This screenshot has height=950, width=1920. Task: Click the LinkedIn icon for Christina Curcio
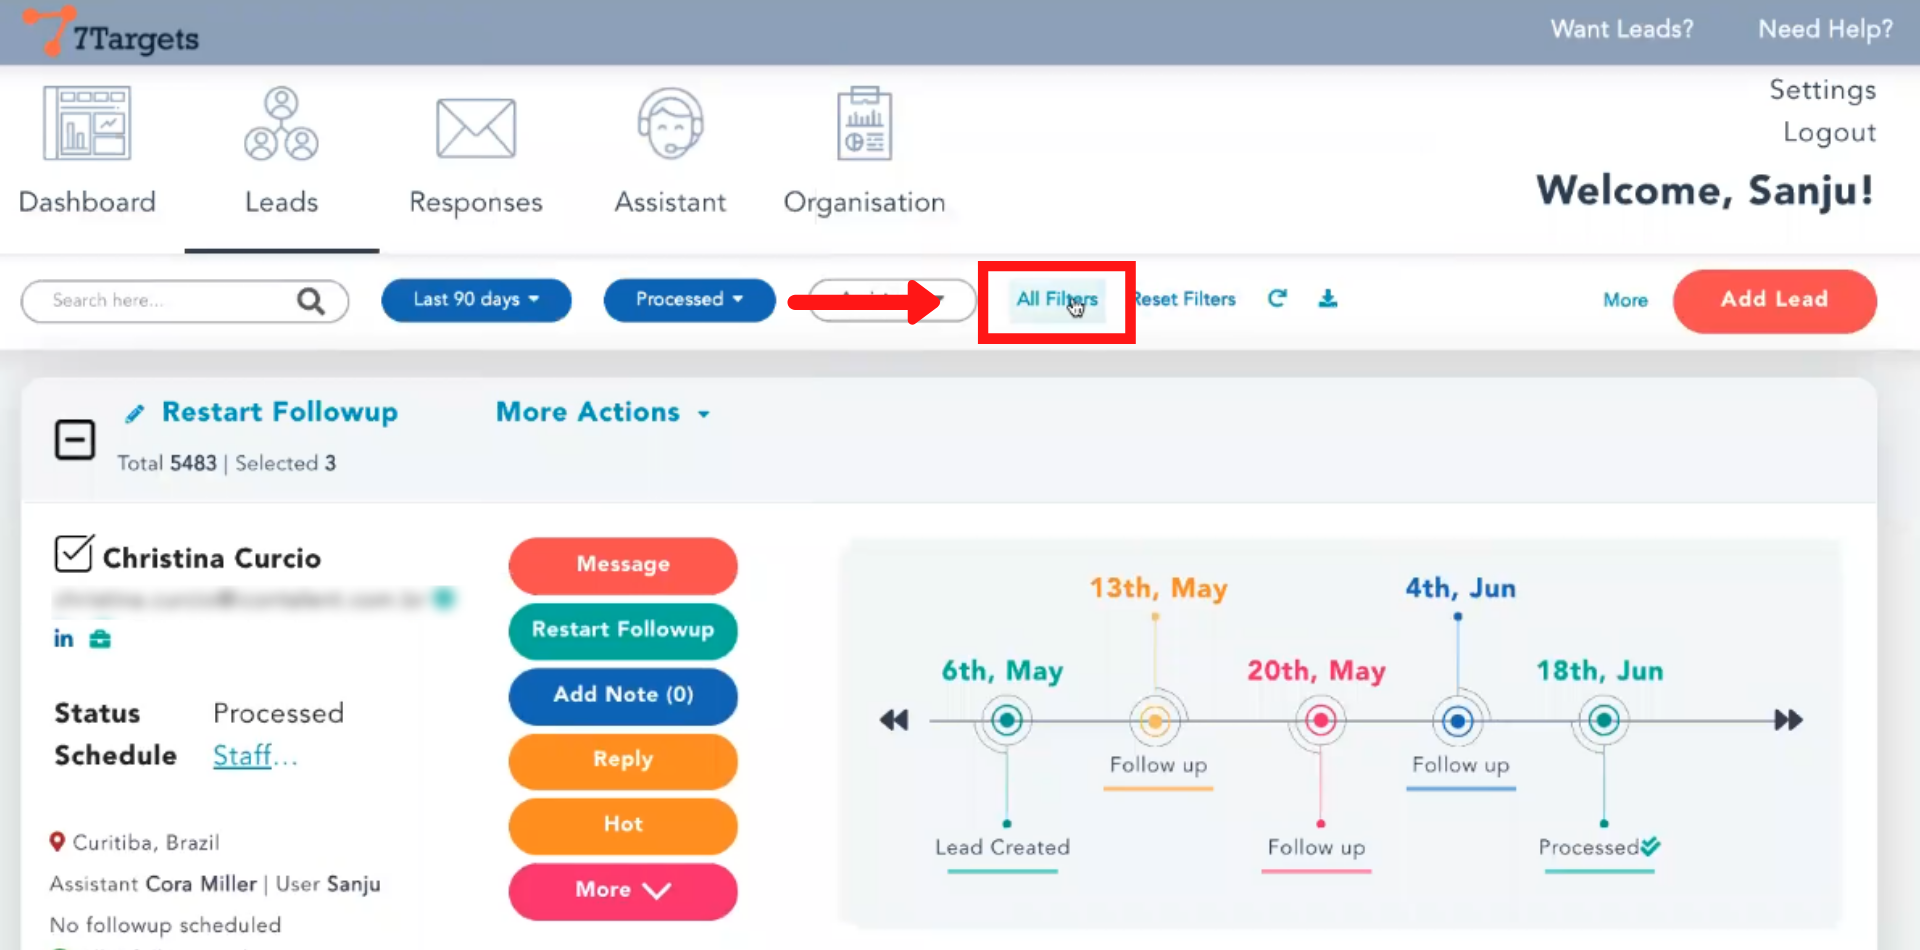(63, 639)
